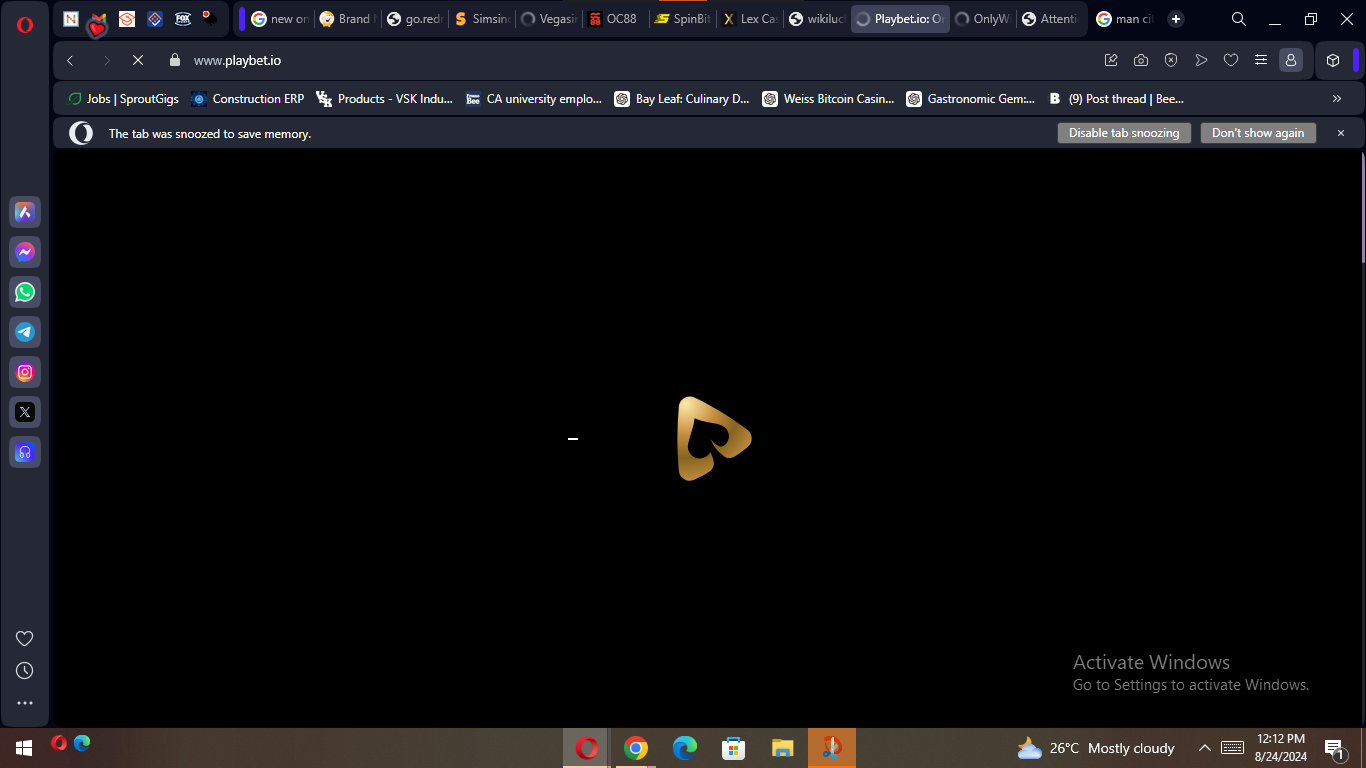Open Products - VSK Indu... bookmark

385,99
